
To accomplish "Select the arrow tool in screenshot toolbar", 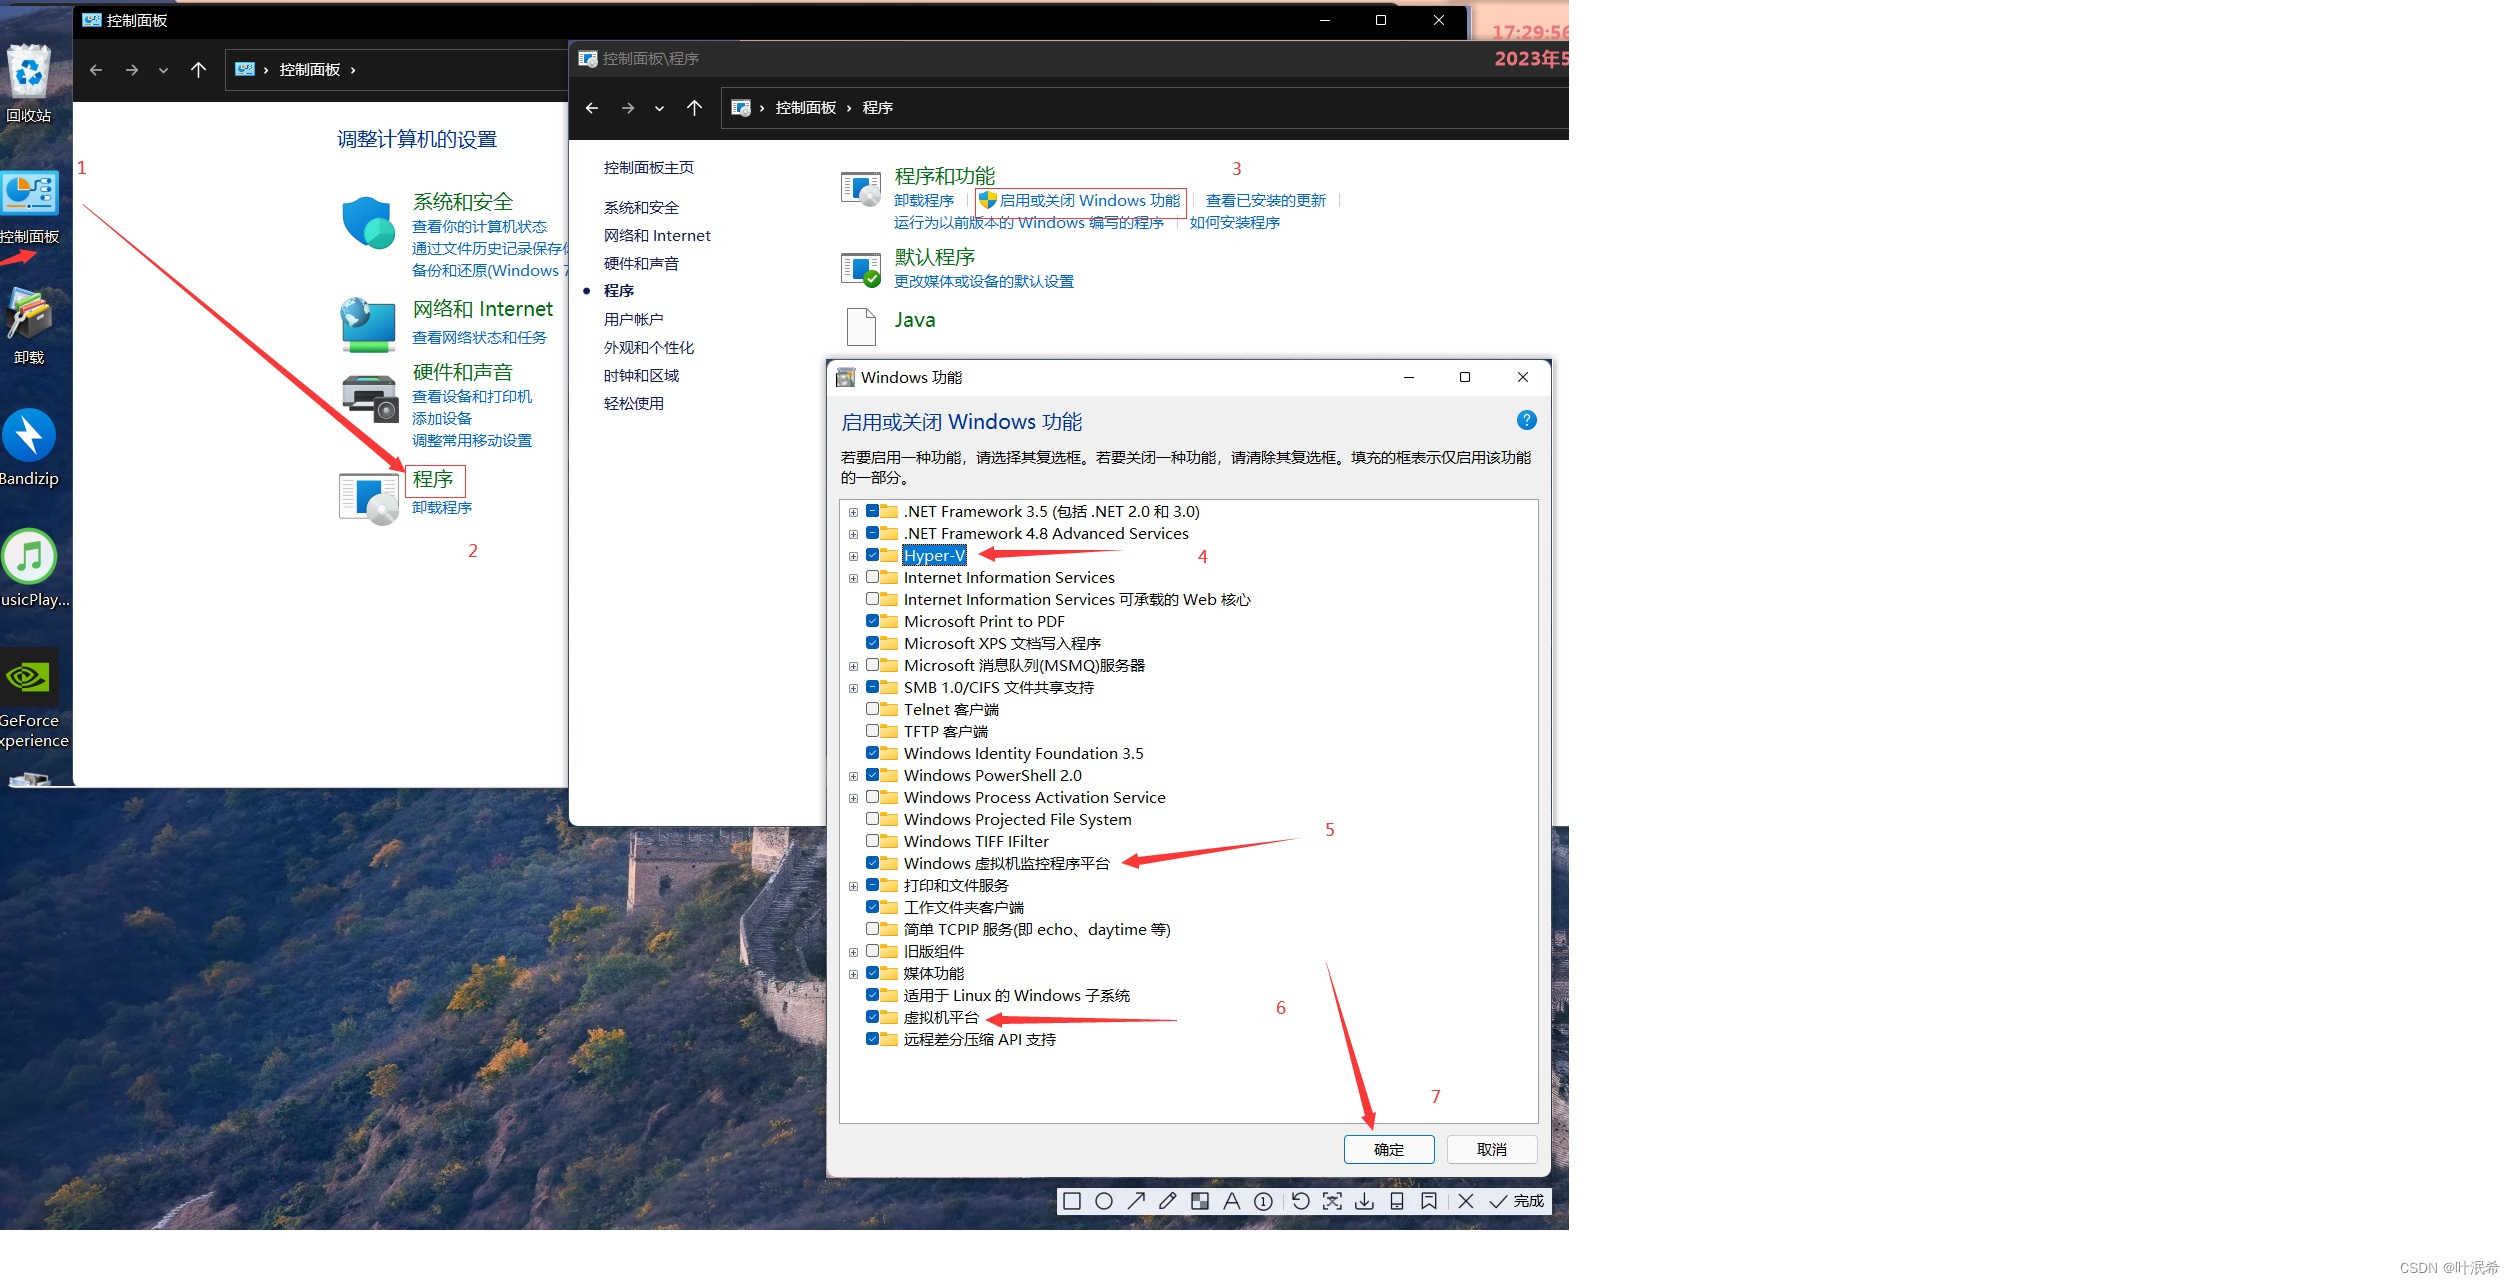I will pos(1136,1201).
